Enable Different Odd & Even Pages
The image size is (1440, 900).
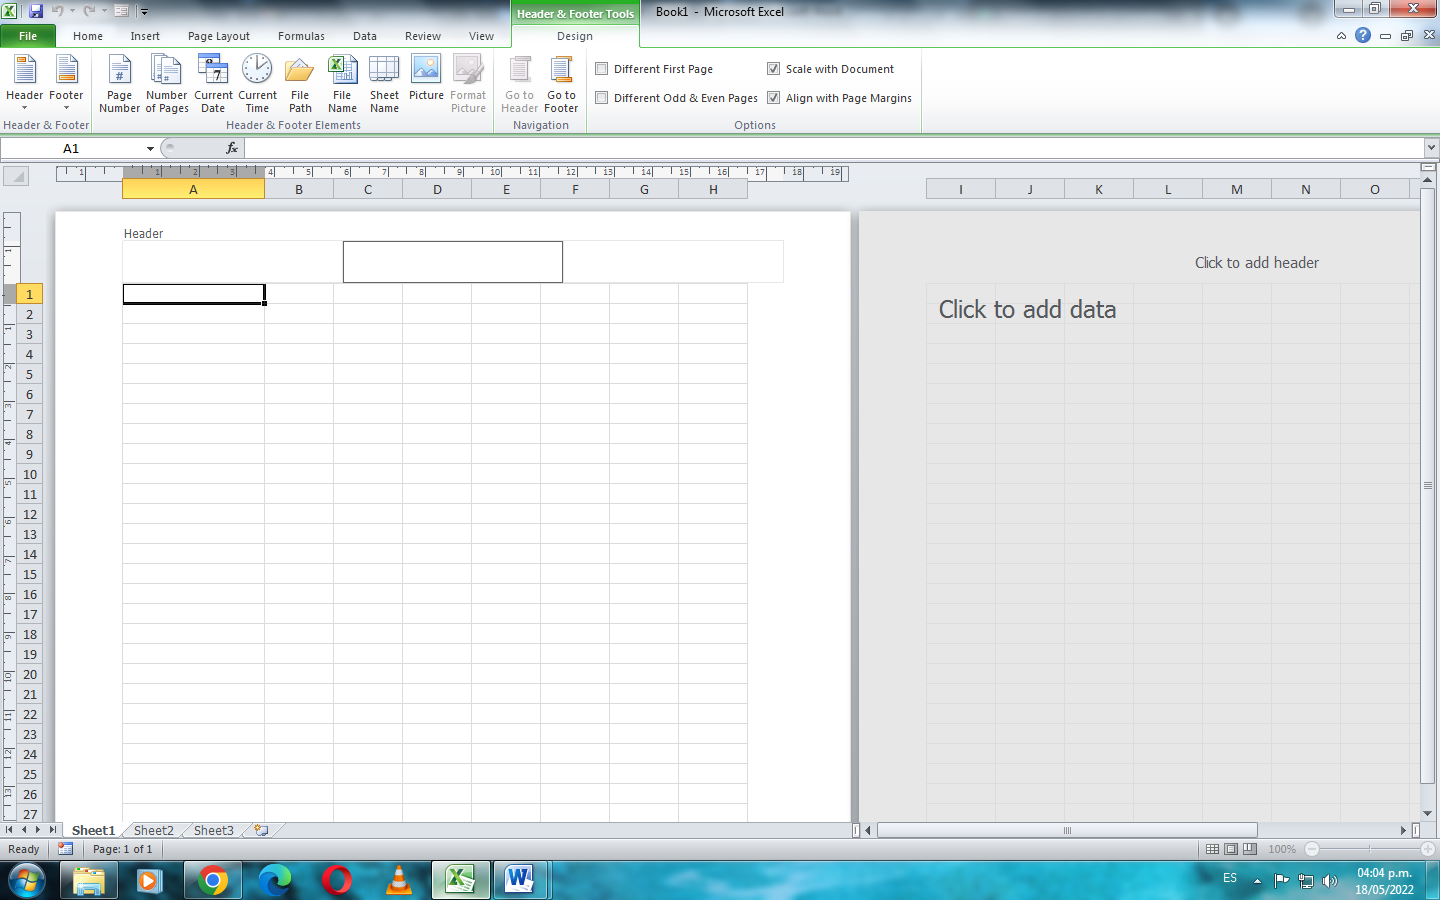pyautogui.click(x=602, y=98)
